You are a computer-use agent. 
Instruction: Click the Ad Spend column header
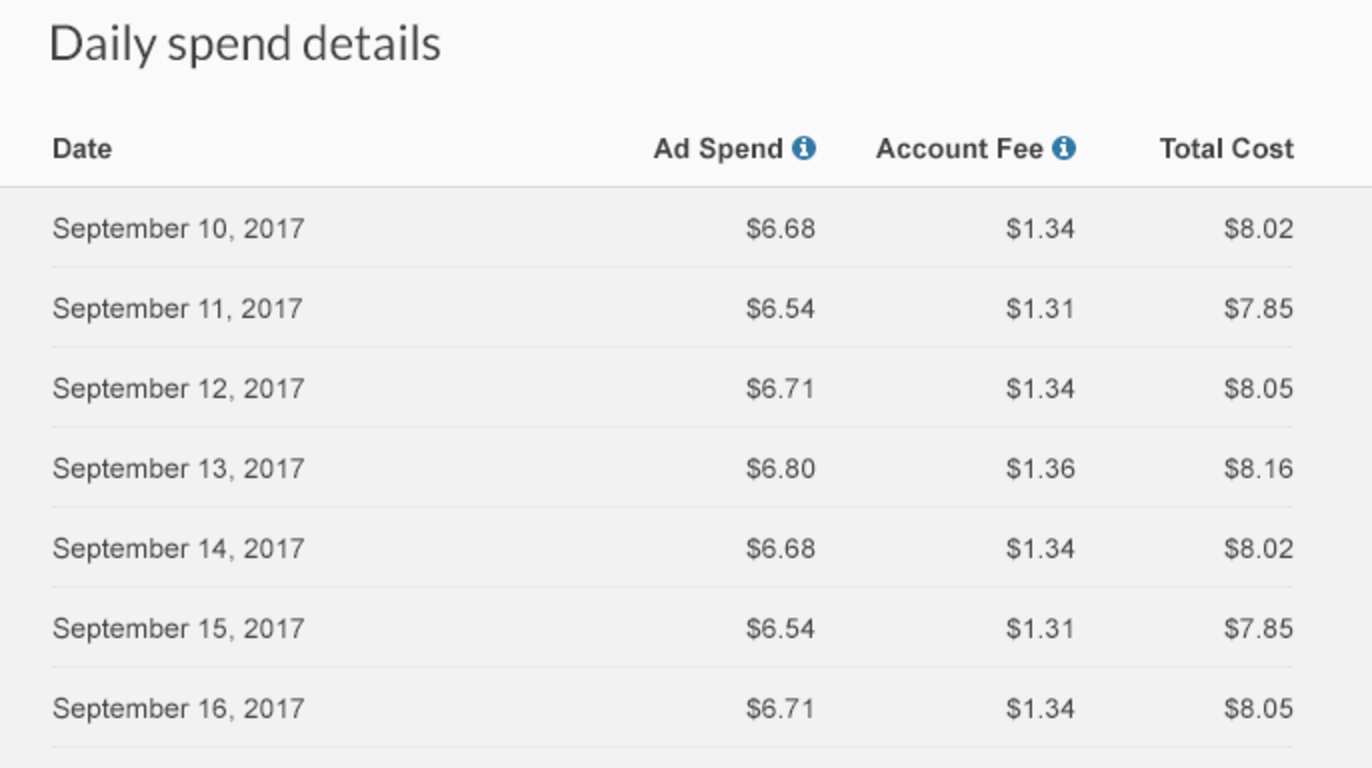click(718, 149)
